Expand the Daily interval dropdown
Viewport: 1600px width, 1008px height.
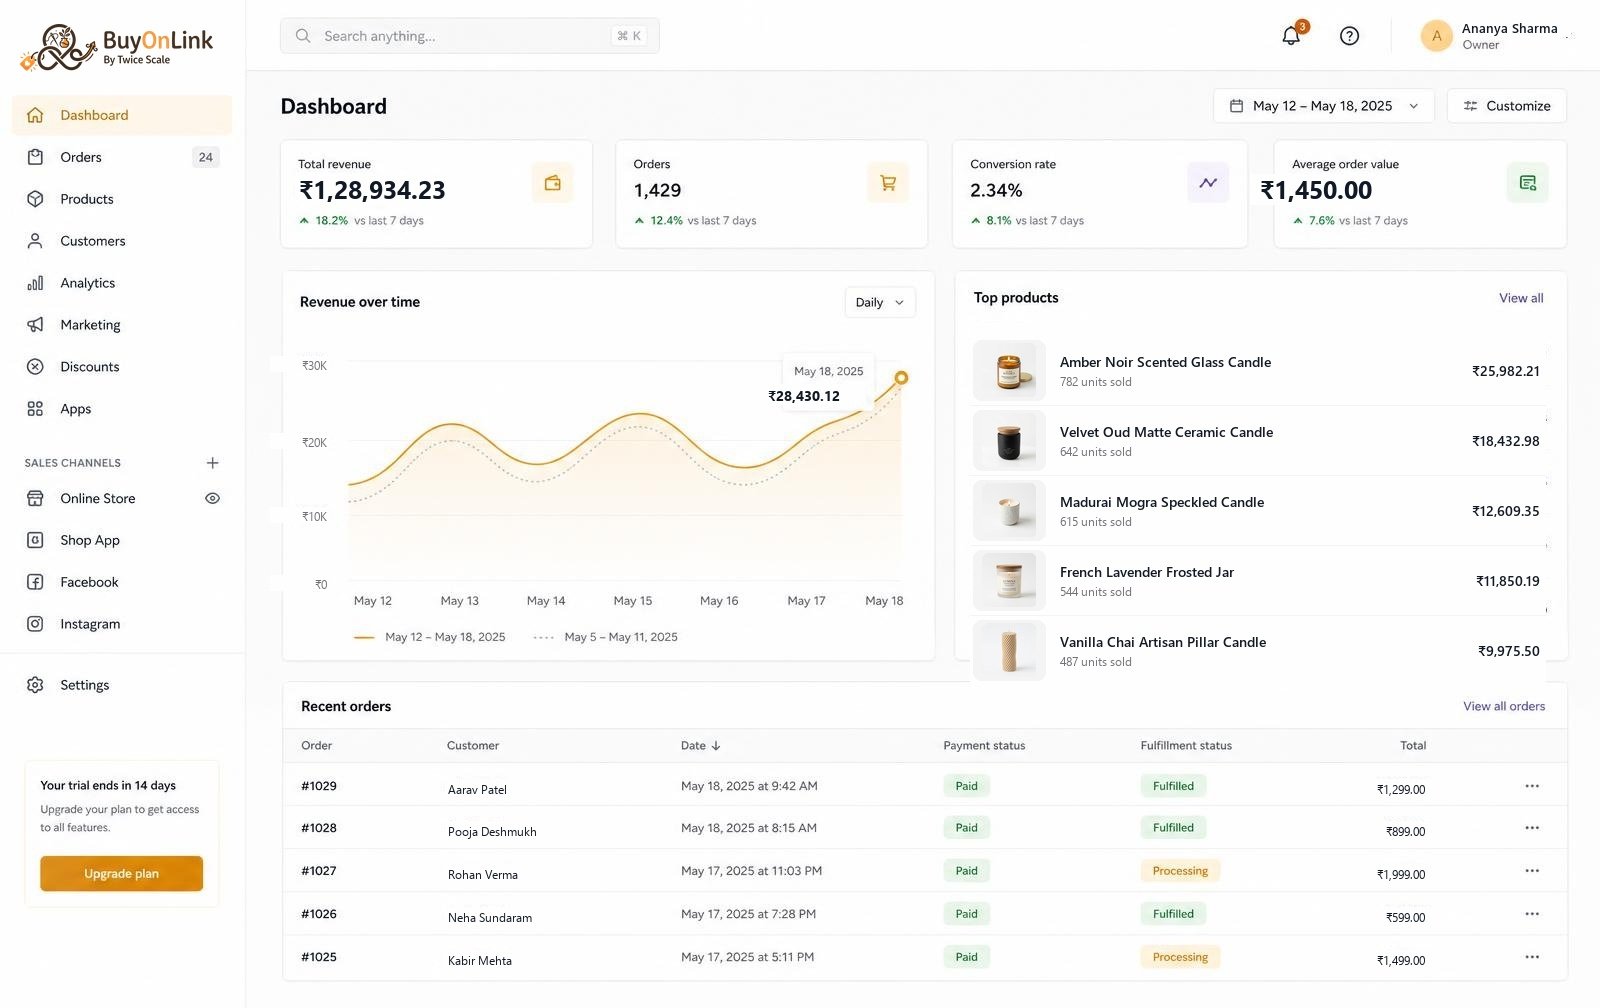coord(880,302)
